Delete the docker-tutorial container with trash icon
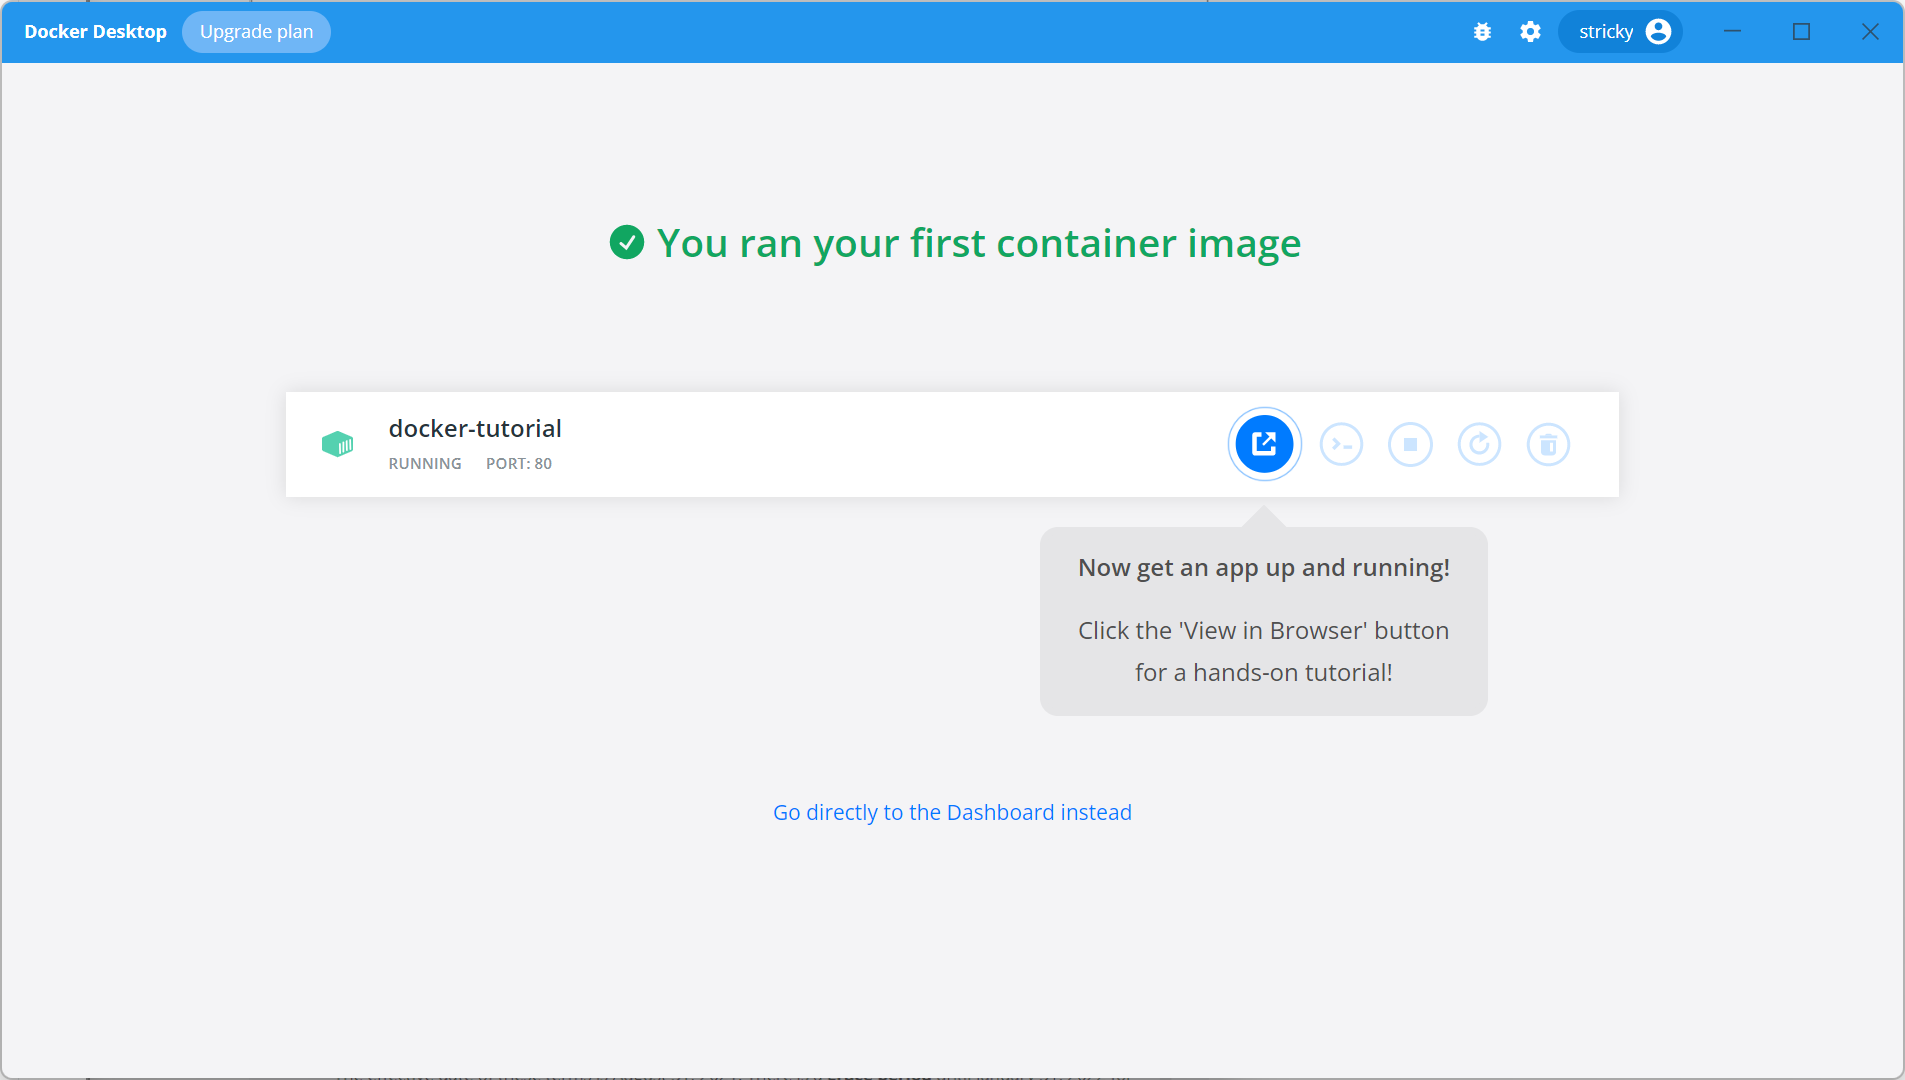This screenshot has height=1080, width=1905. 1548,444
